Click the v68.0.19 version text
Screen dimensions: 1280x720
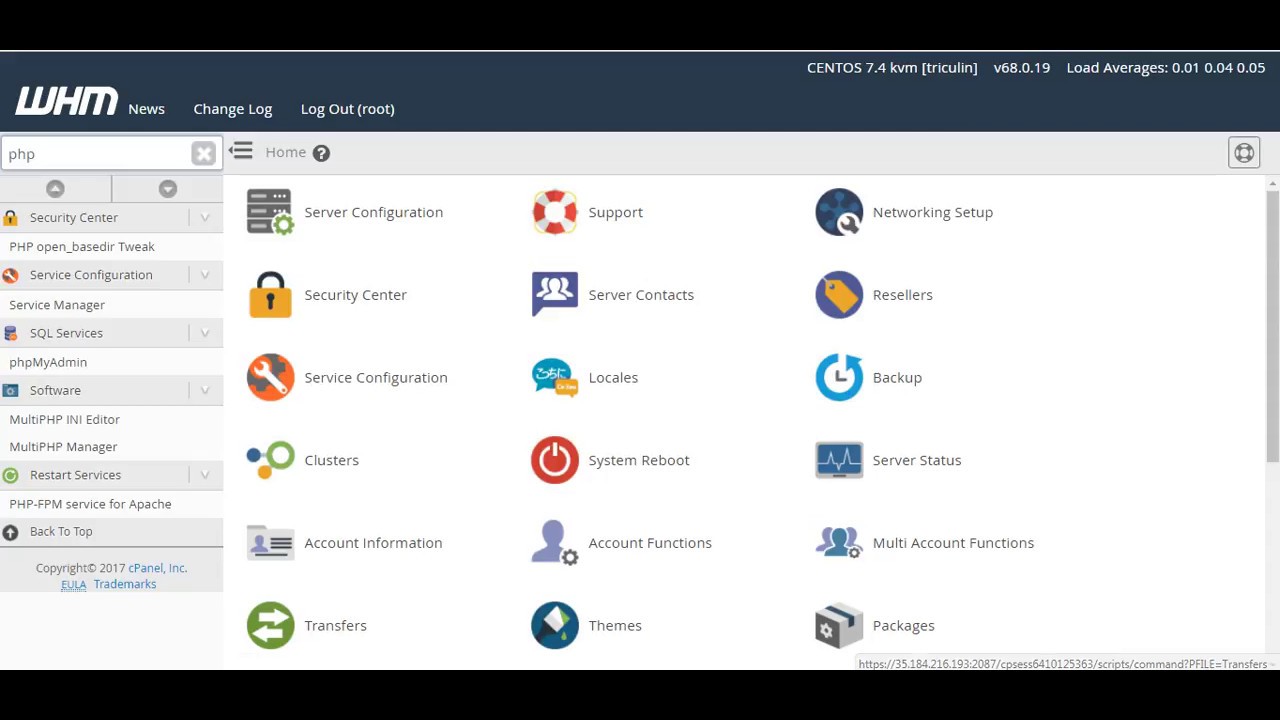click(x=1021, y=68)
